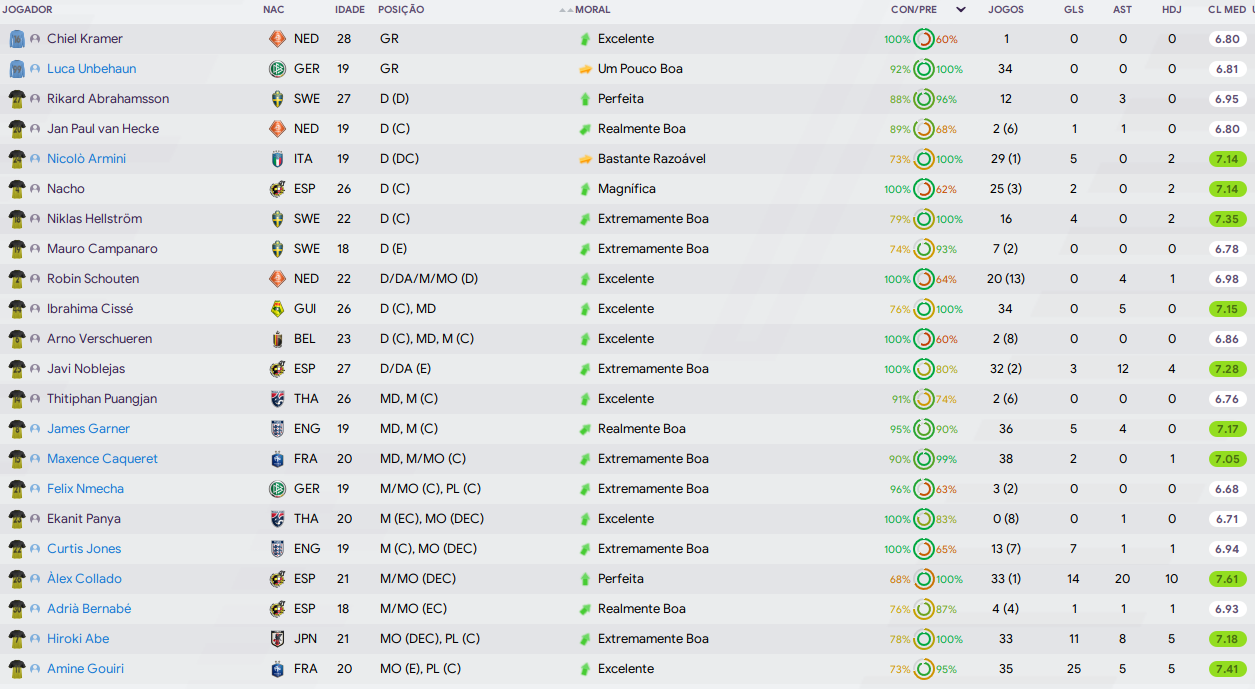Click the Italy flag next to Nicolò Armini

[277, 159]
